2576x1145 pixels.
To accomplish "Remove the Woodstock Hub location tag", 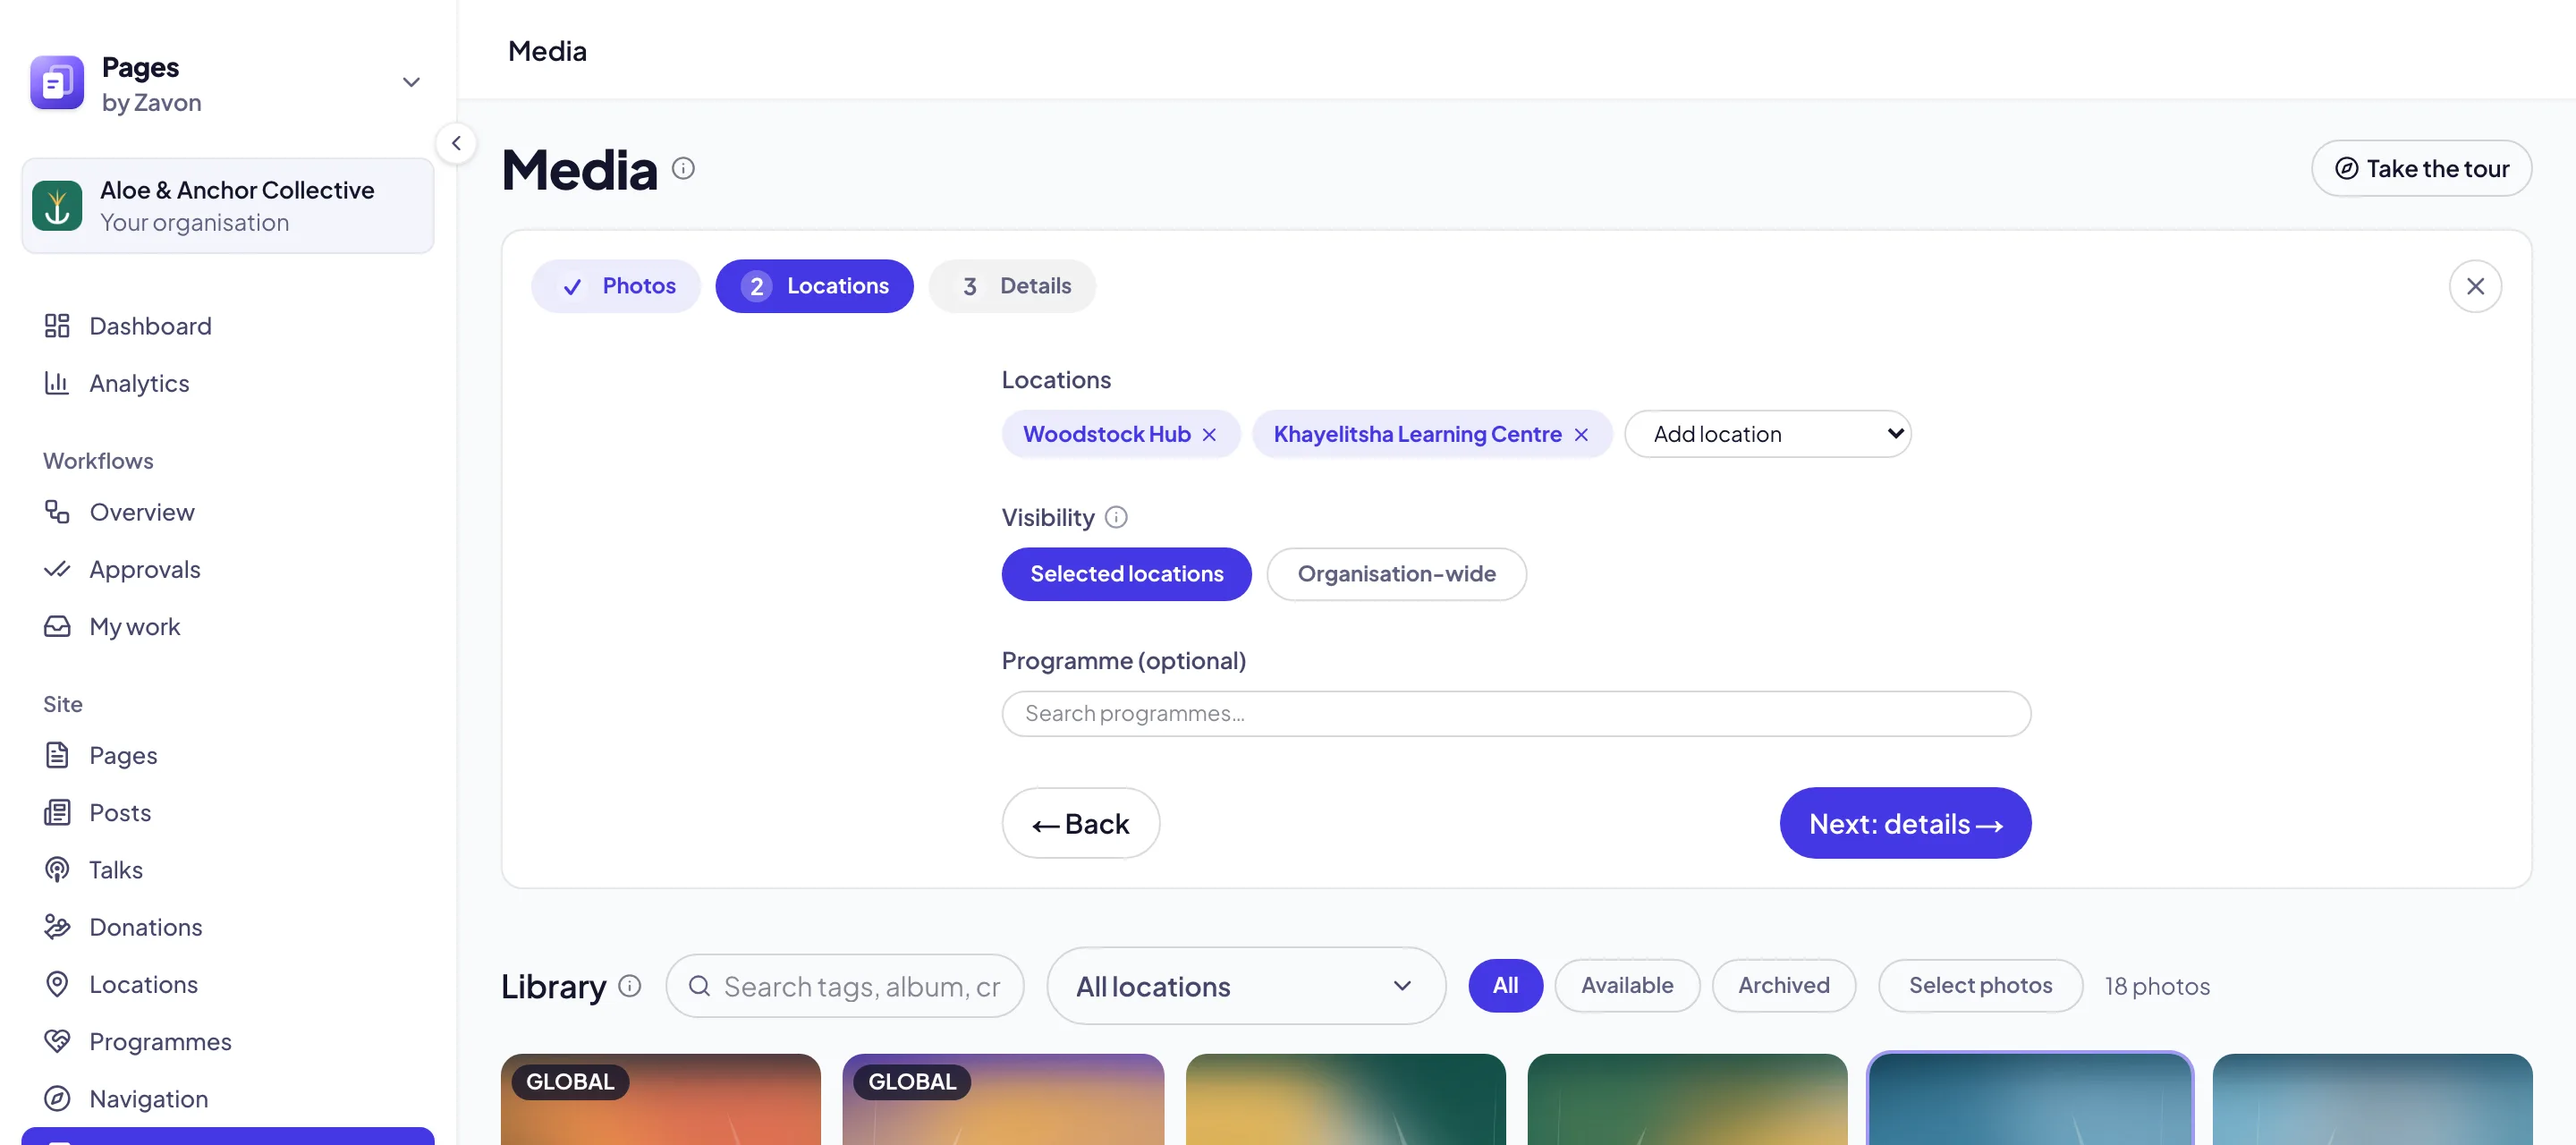I will pyautogui.click(x=1209, y=434).
